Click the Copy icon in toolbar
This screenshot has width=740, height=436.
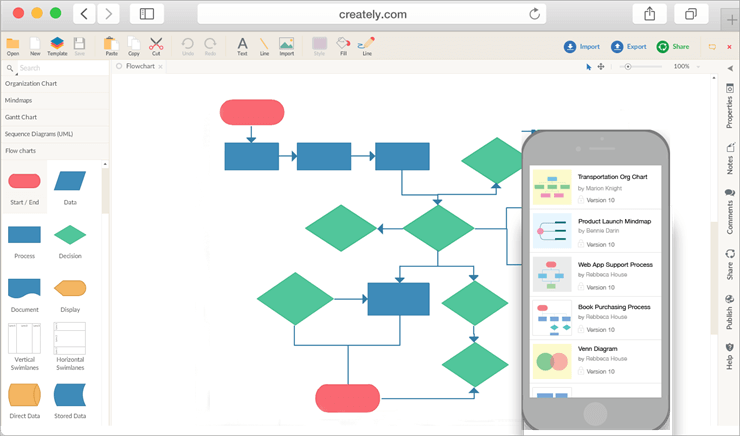pos(134,46)
